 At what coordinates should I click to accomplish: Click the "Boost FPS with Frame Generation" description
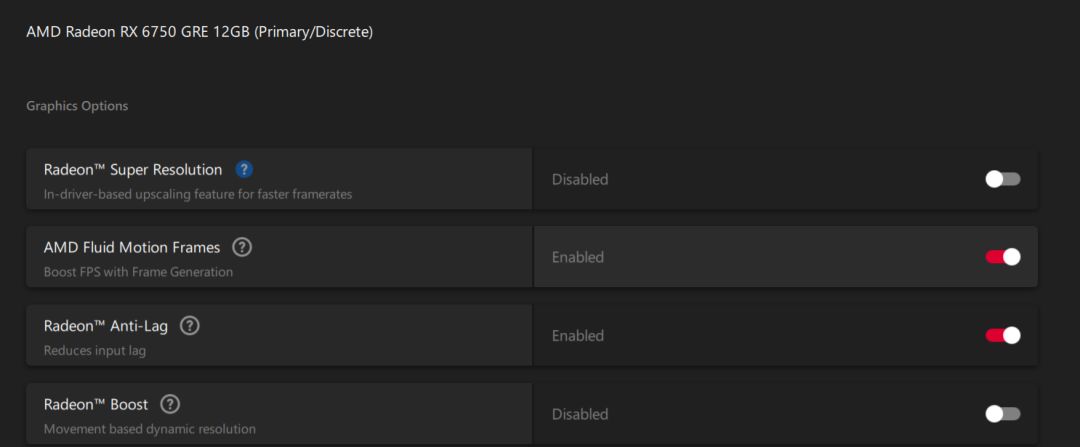[138, 272]
